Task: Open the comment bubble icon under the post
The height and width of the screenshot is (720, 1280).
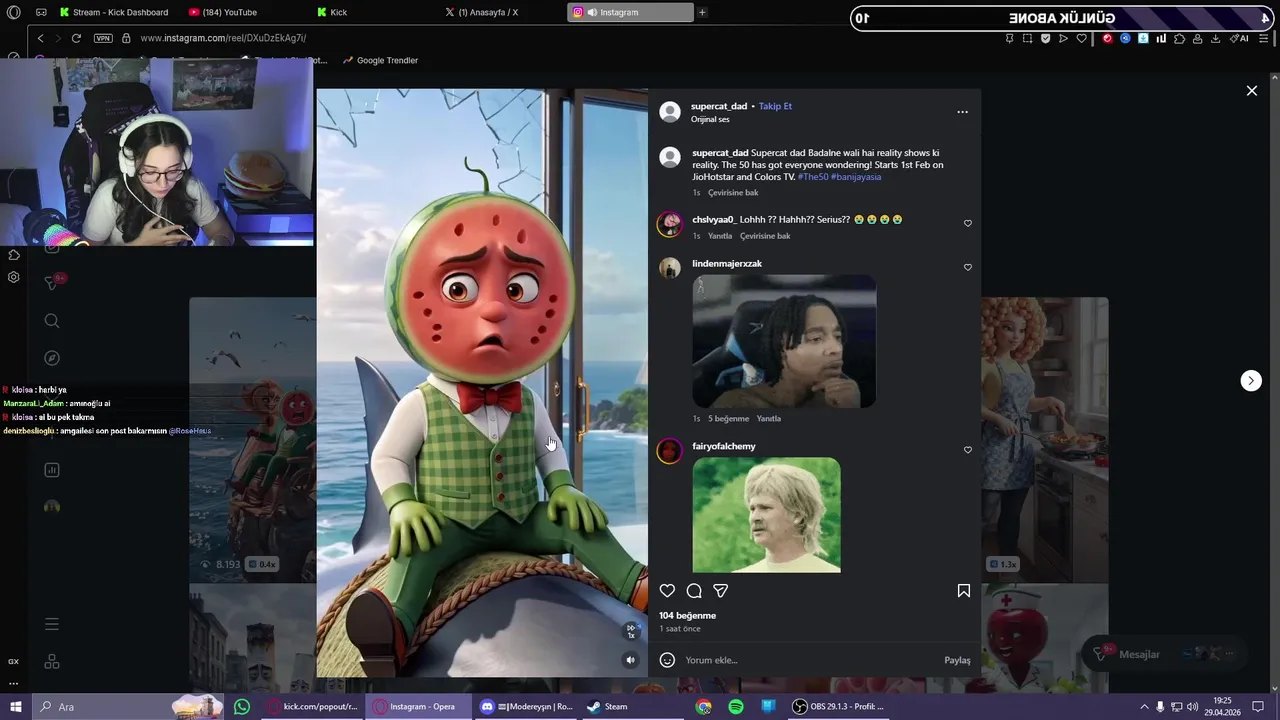Action: tap(694, 591)
